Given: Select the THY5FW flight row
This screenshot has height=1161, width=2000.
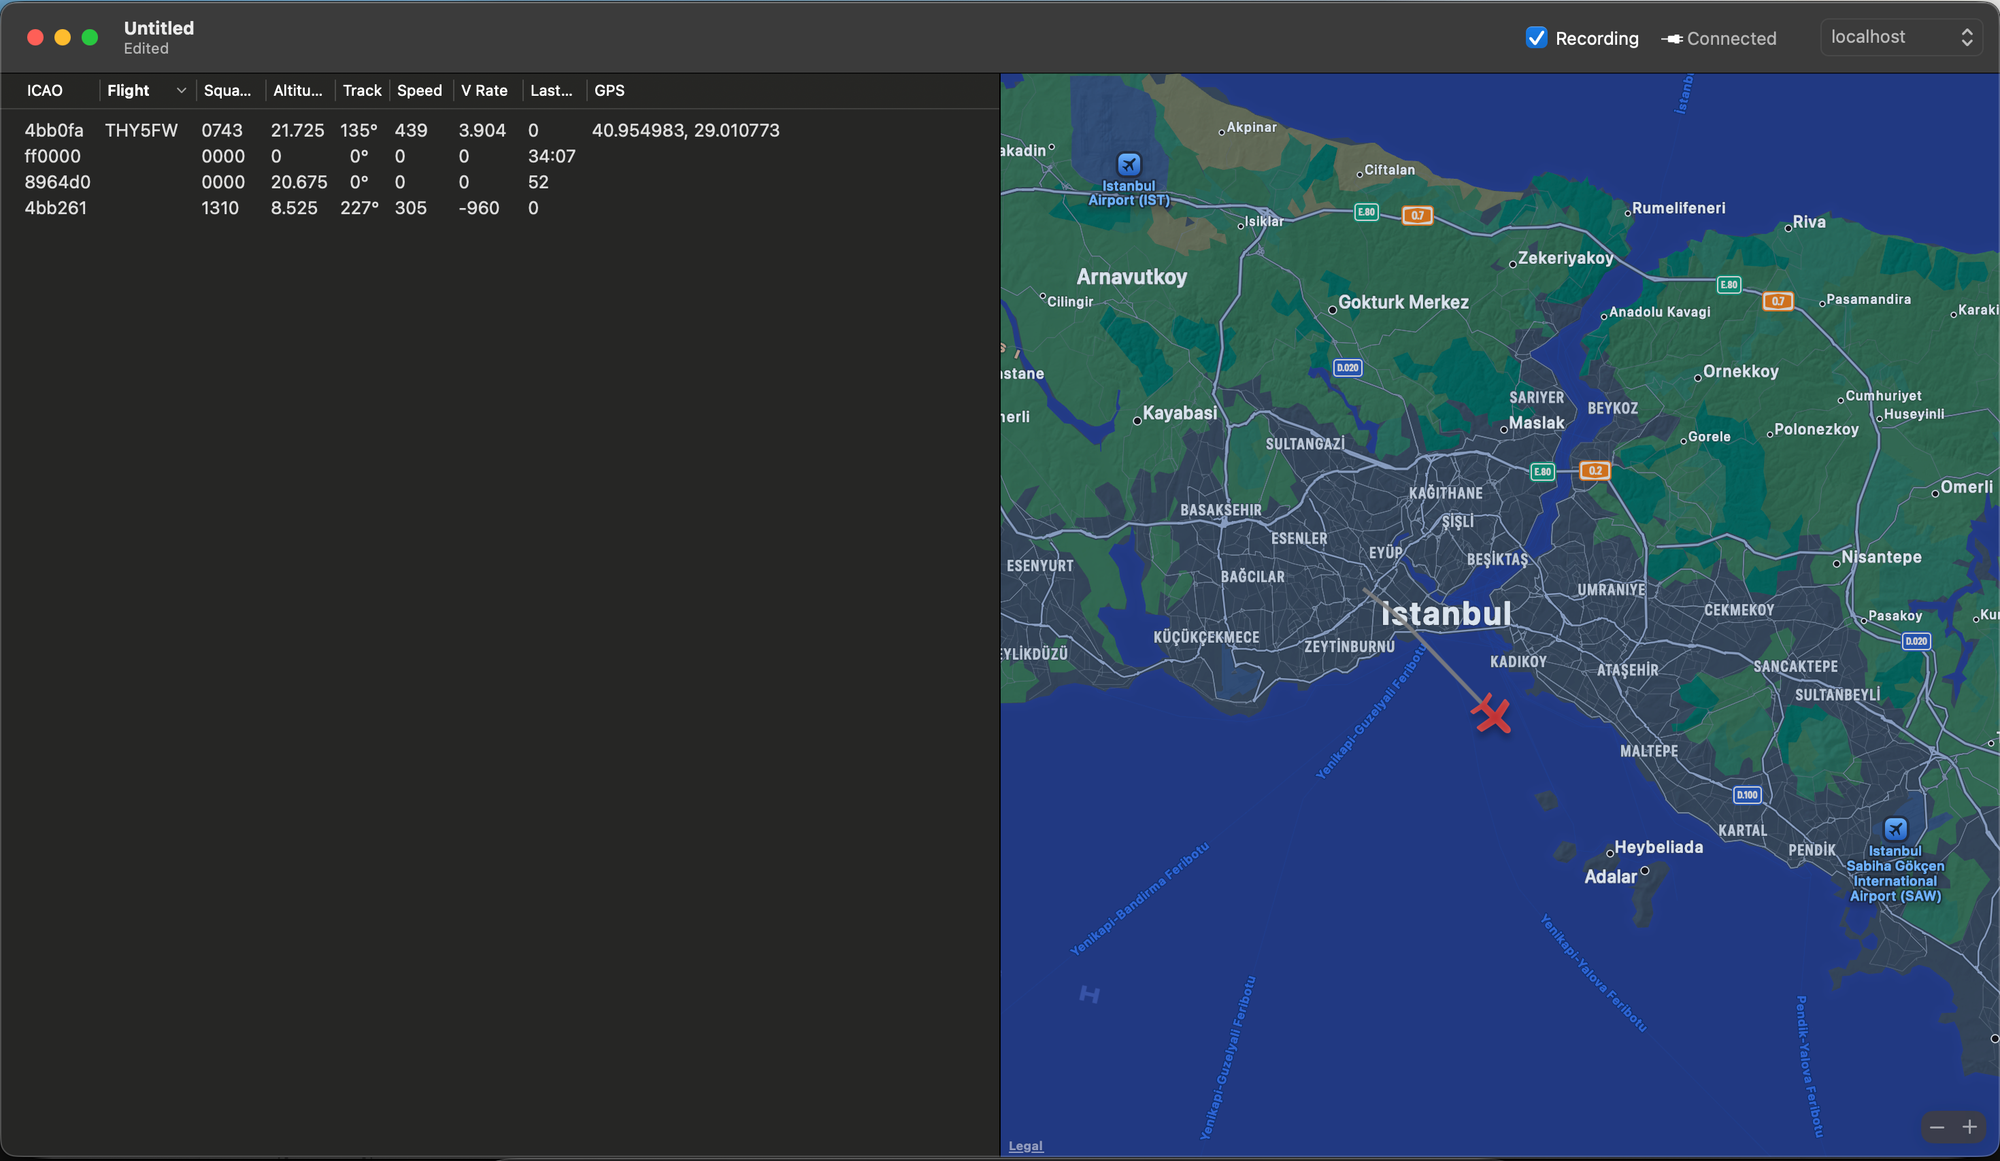Looking at the screenshot, I should tap(141, 131).
